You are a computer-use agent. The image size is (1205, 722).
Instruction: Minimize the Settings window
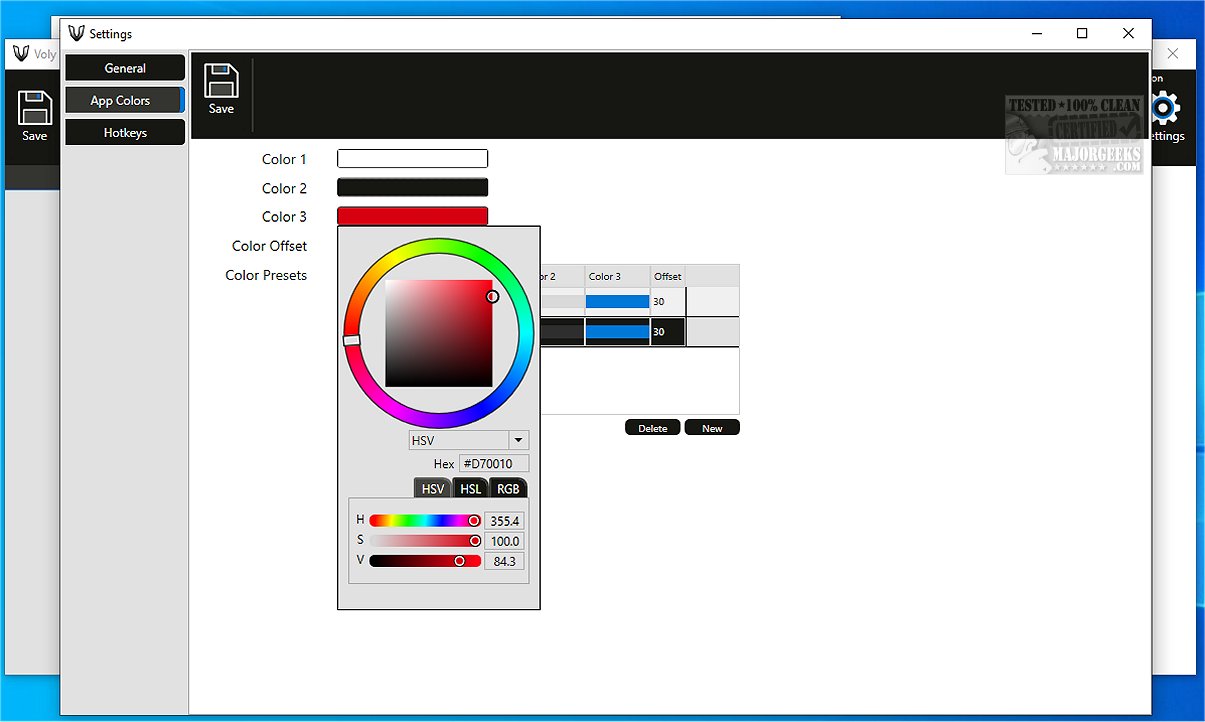pyautogui.click(x=1036, y=33)
